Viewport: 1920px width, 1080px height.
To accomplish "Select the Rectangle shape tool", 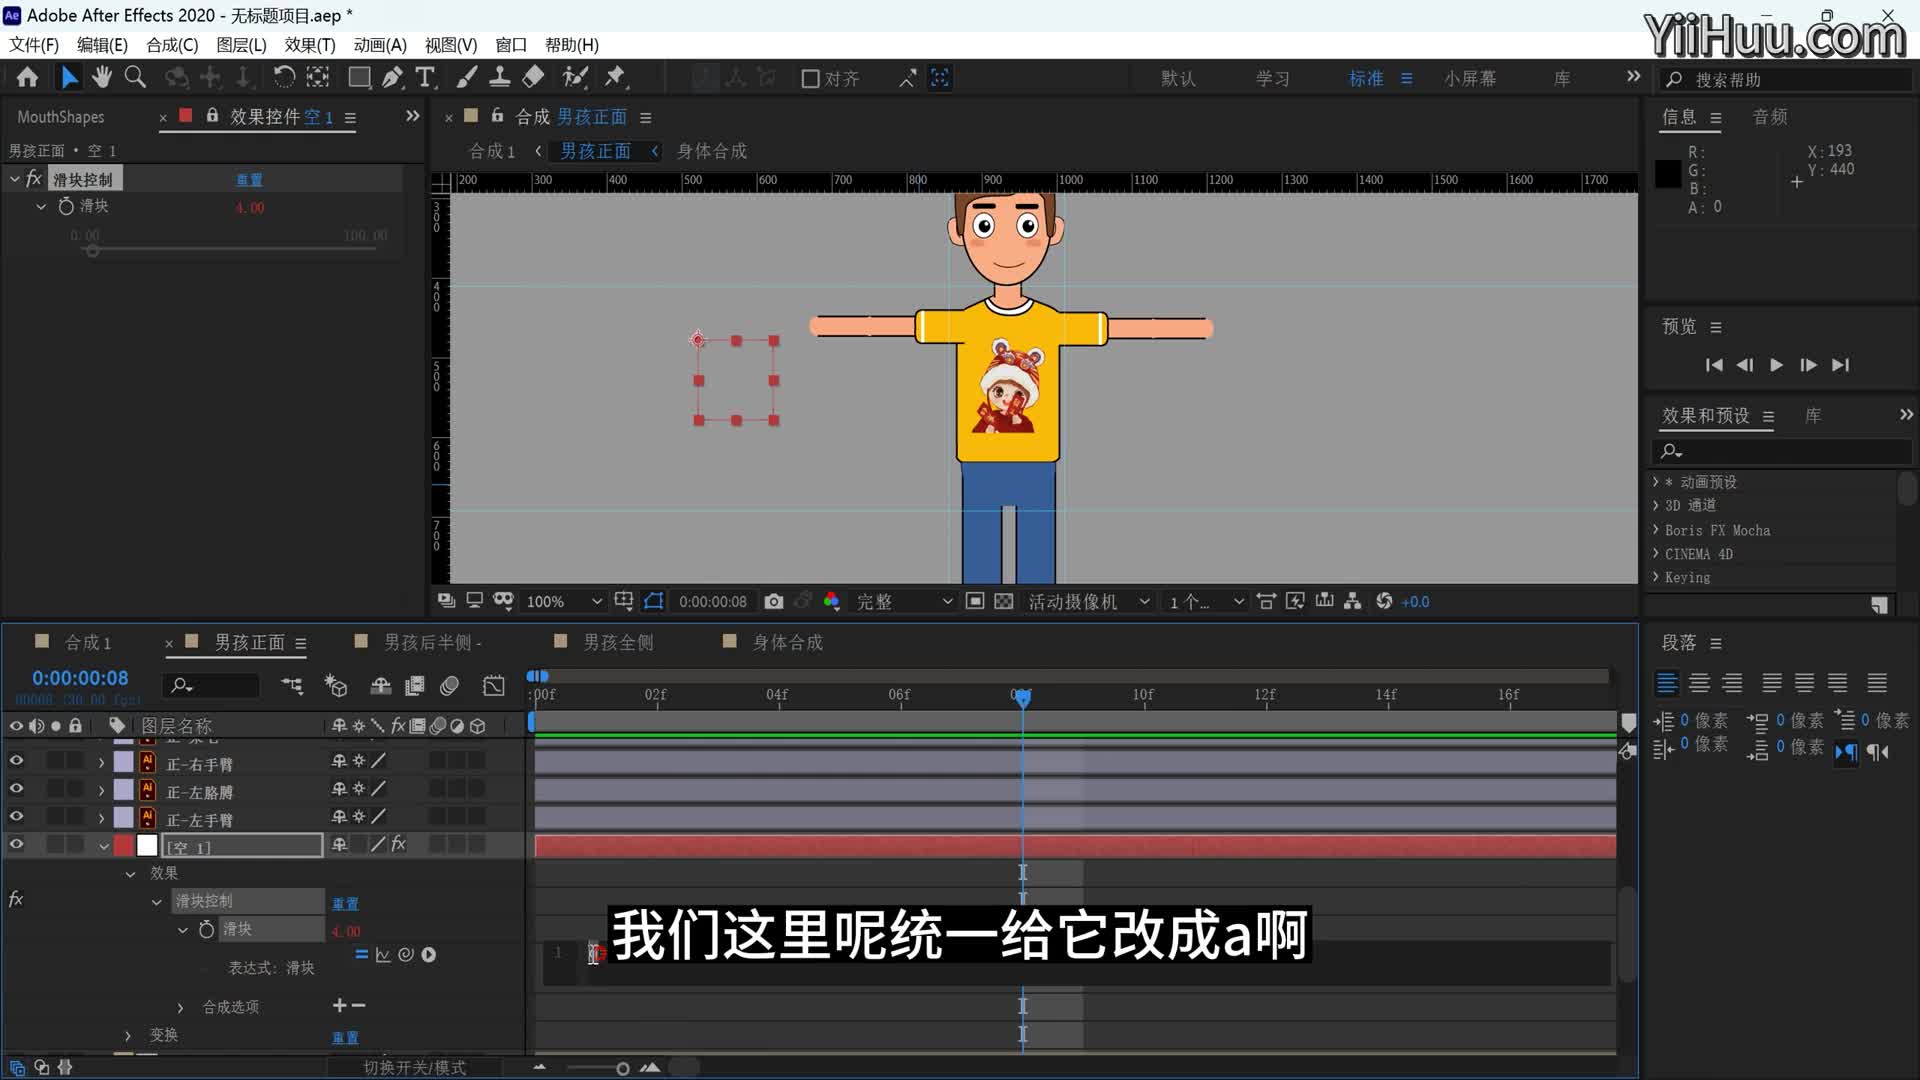I will (x=359, y=77).
